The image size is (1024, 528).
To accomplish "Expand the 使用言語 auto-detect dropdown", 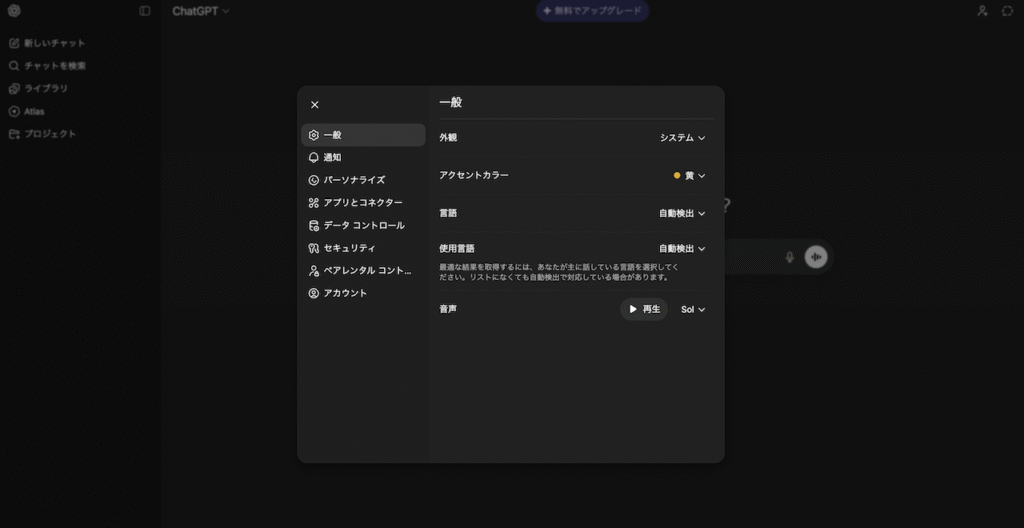I will point(682,249).
